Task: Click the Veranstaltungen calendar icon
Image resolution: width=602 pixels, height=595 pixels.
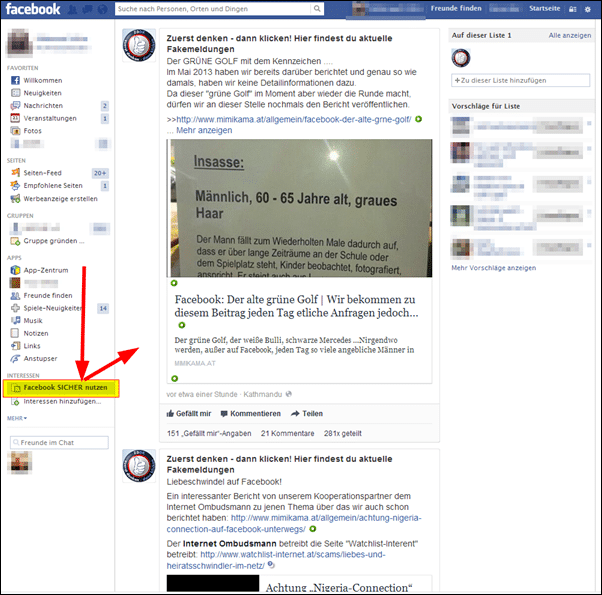Action: [x=15, y=118]
